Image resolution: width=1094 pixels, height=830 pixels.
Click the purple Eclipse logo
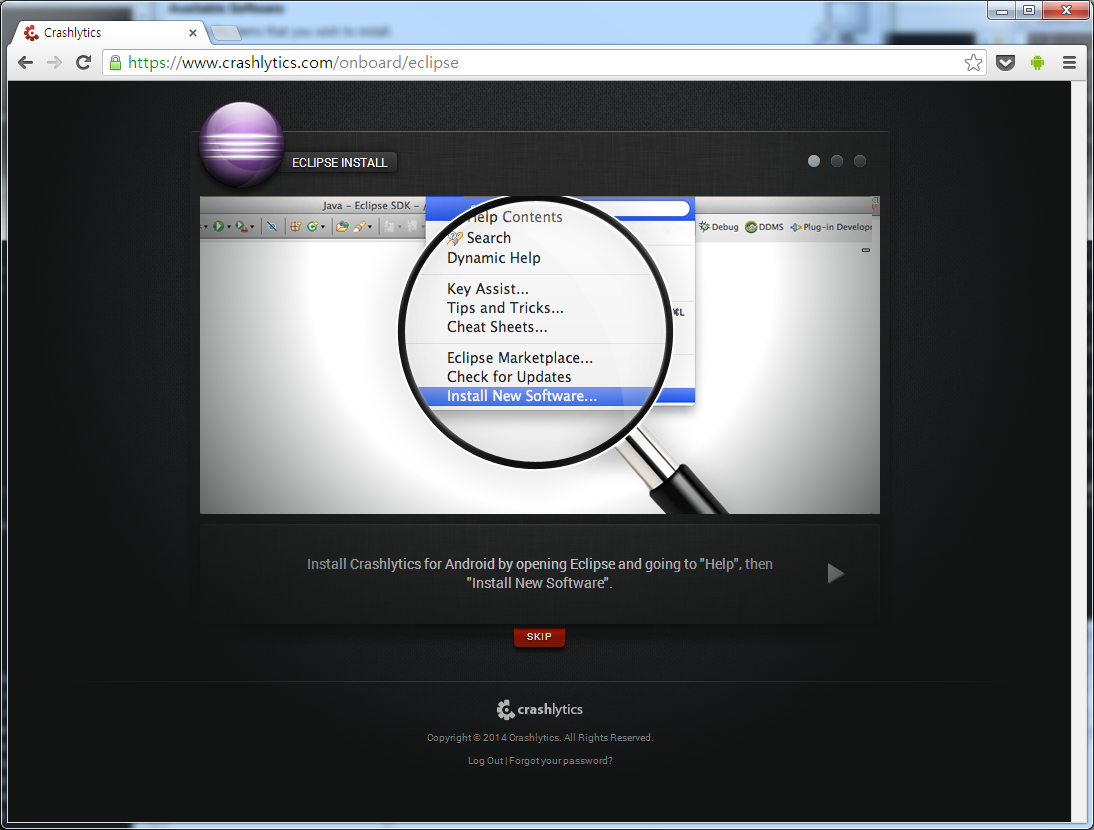[x=241, y=146]
